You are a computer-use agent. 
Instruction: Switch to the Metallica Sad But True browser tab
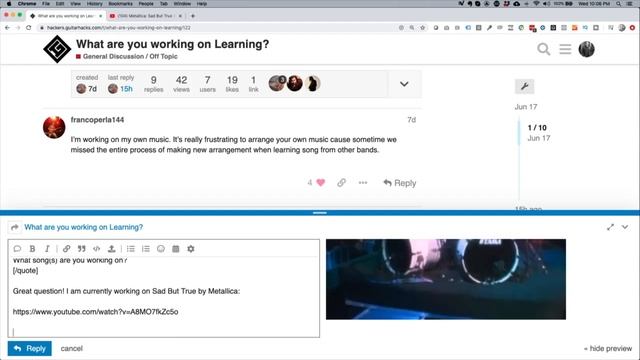(x=145, y=16)
